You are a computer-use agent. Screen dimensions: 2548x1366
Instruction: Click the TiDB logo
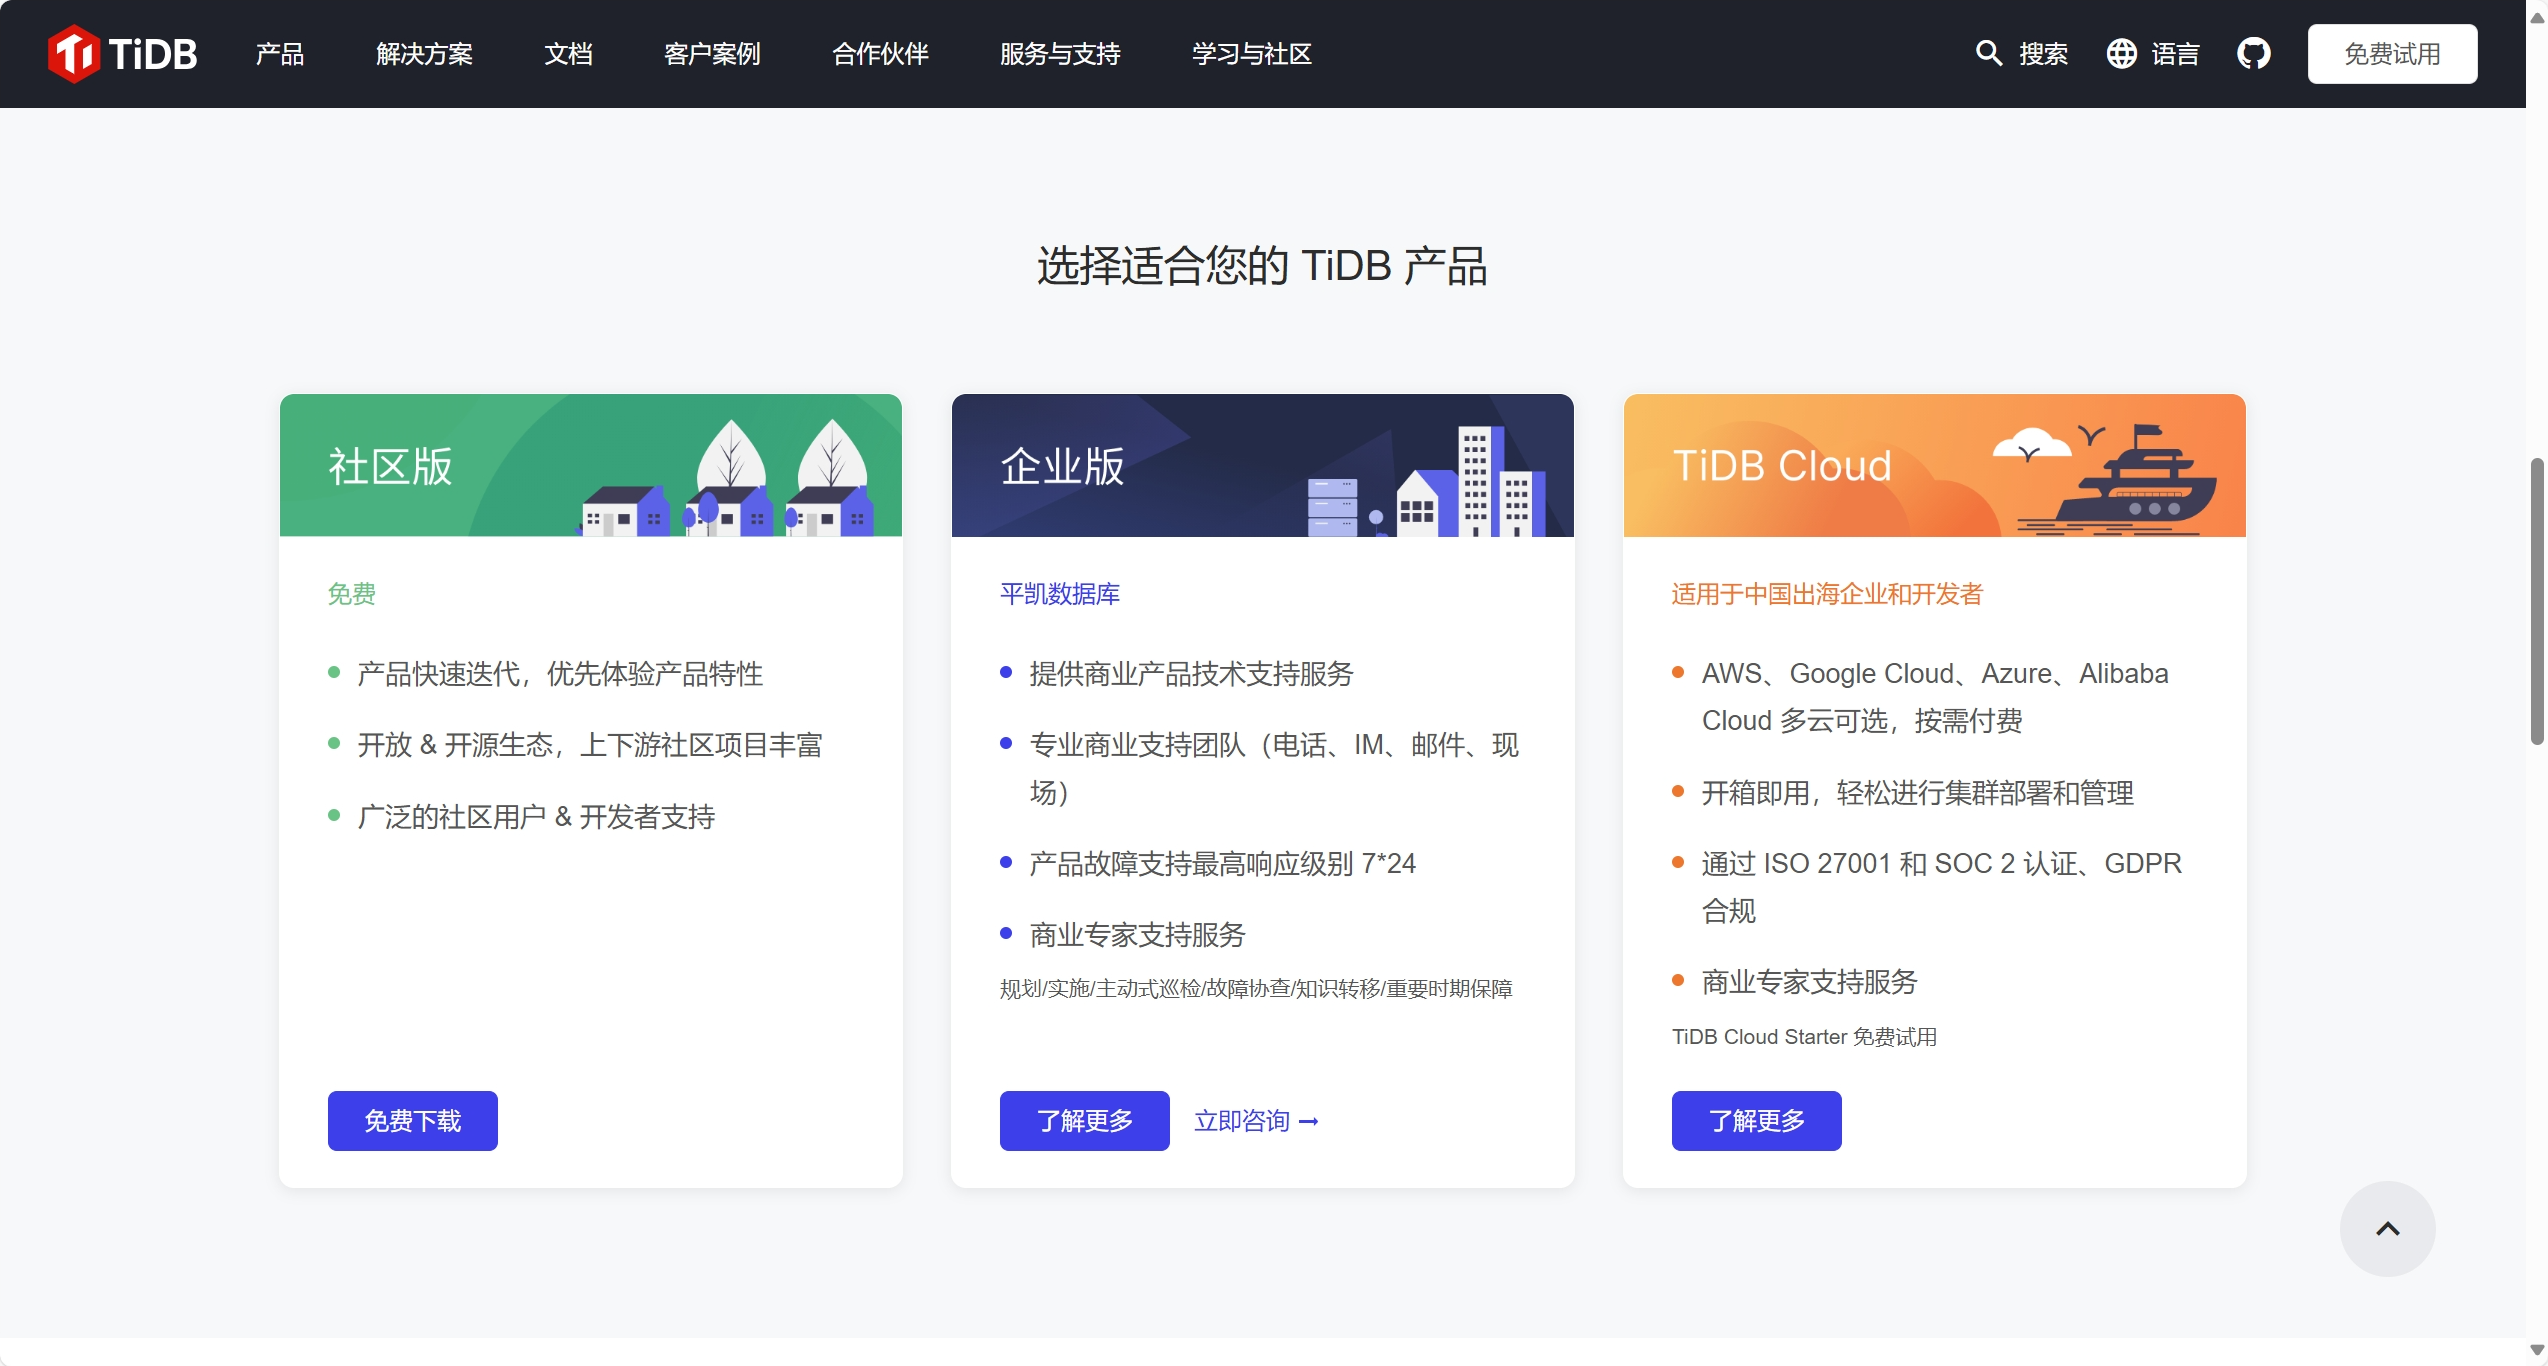tap(122, 54)
